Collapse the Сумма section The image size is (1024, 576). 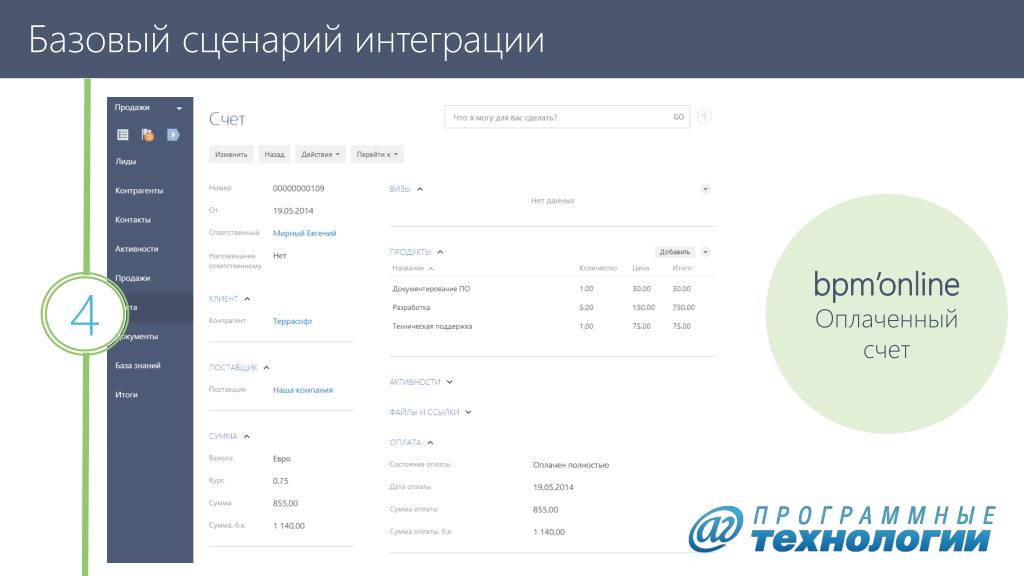[x=246, y=436]
